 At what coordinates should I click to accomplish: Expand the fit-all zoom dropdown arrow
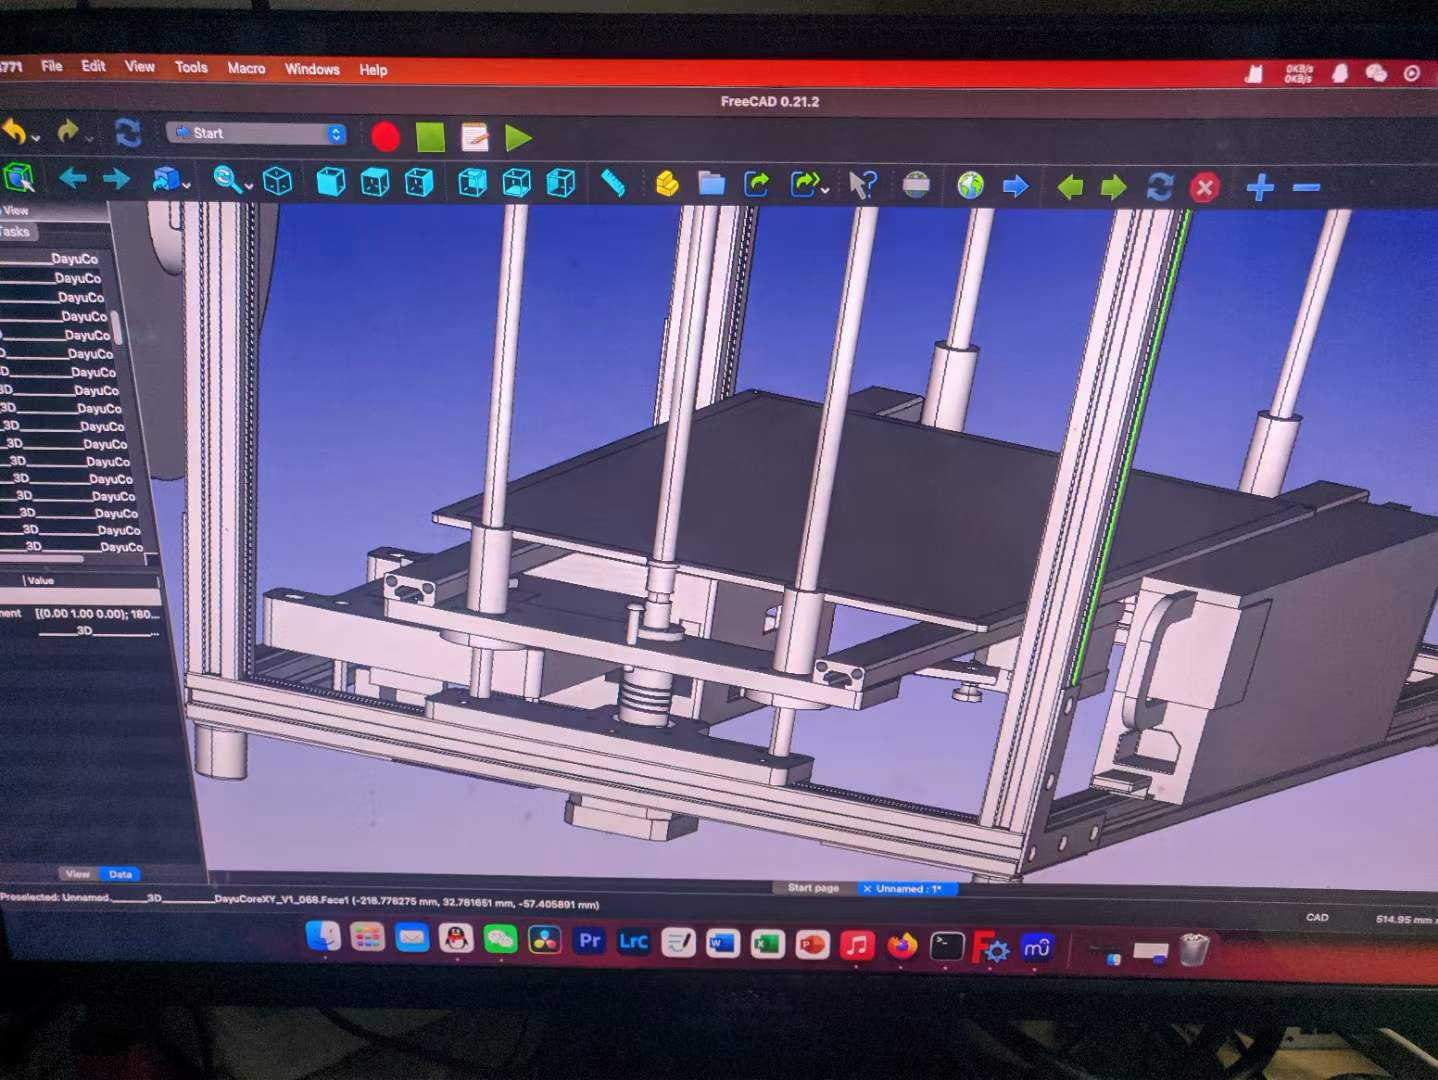point(248,187)
